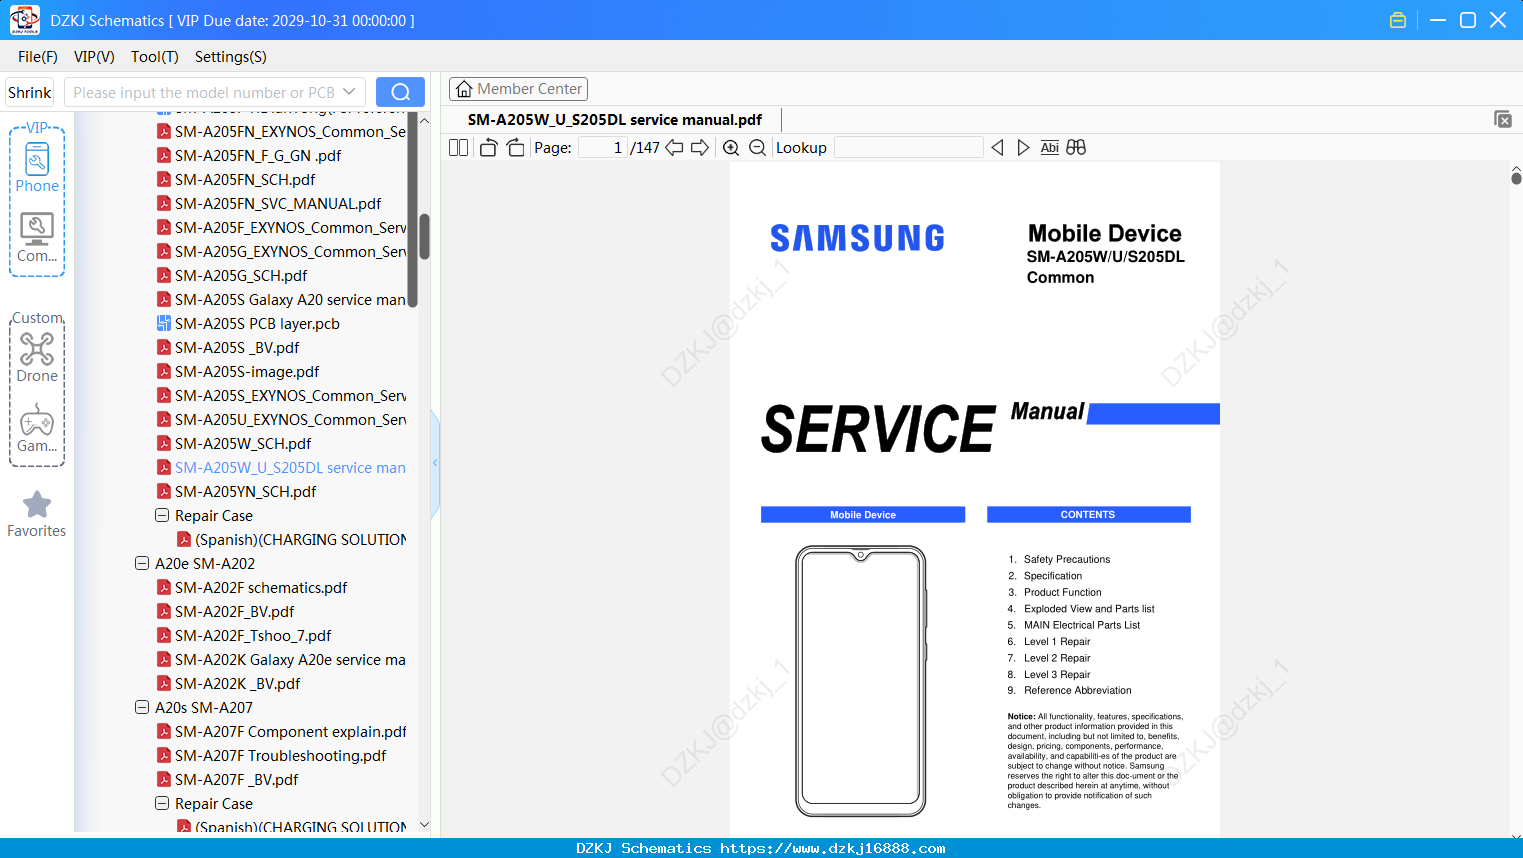Click PDF icon beside SM-A207F Troubleshooting.pdf
1523x858 pixels.
point(164,756)
